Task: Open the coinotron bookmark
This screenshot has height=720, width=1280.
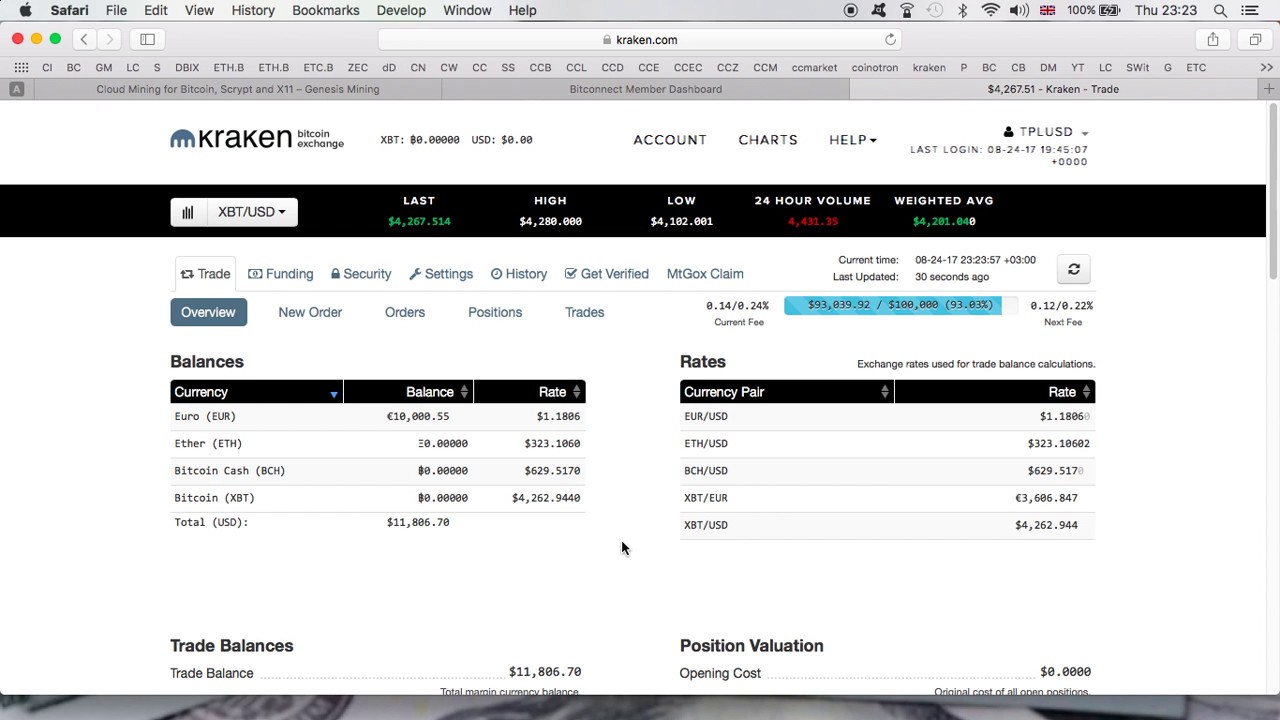Action: click(874, 67)
